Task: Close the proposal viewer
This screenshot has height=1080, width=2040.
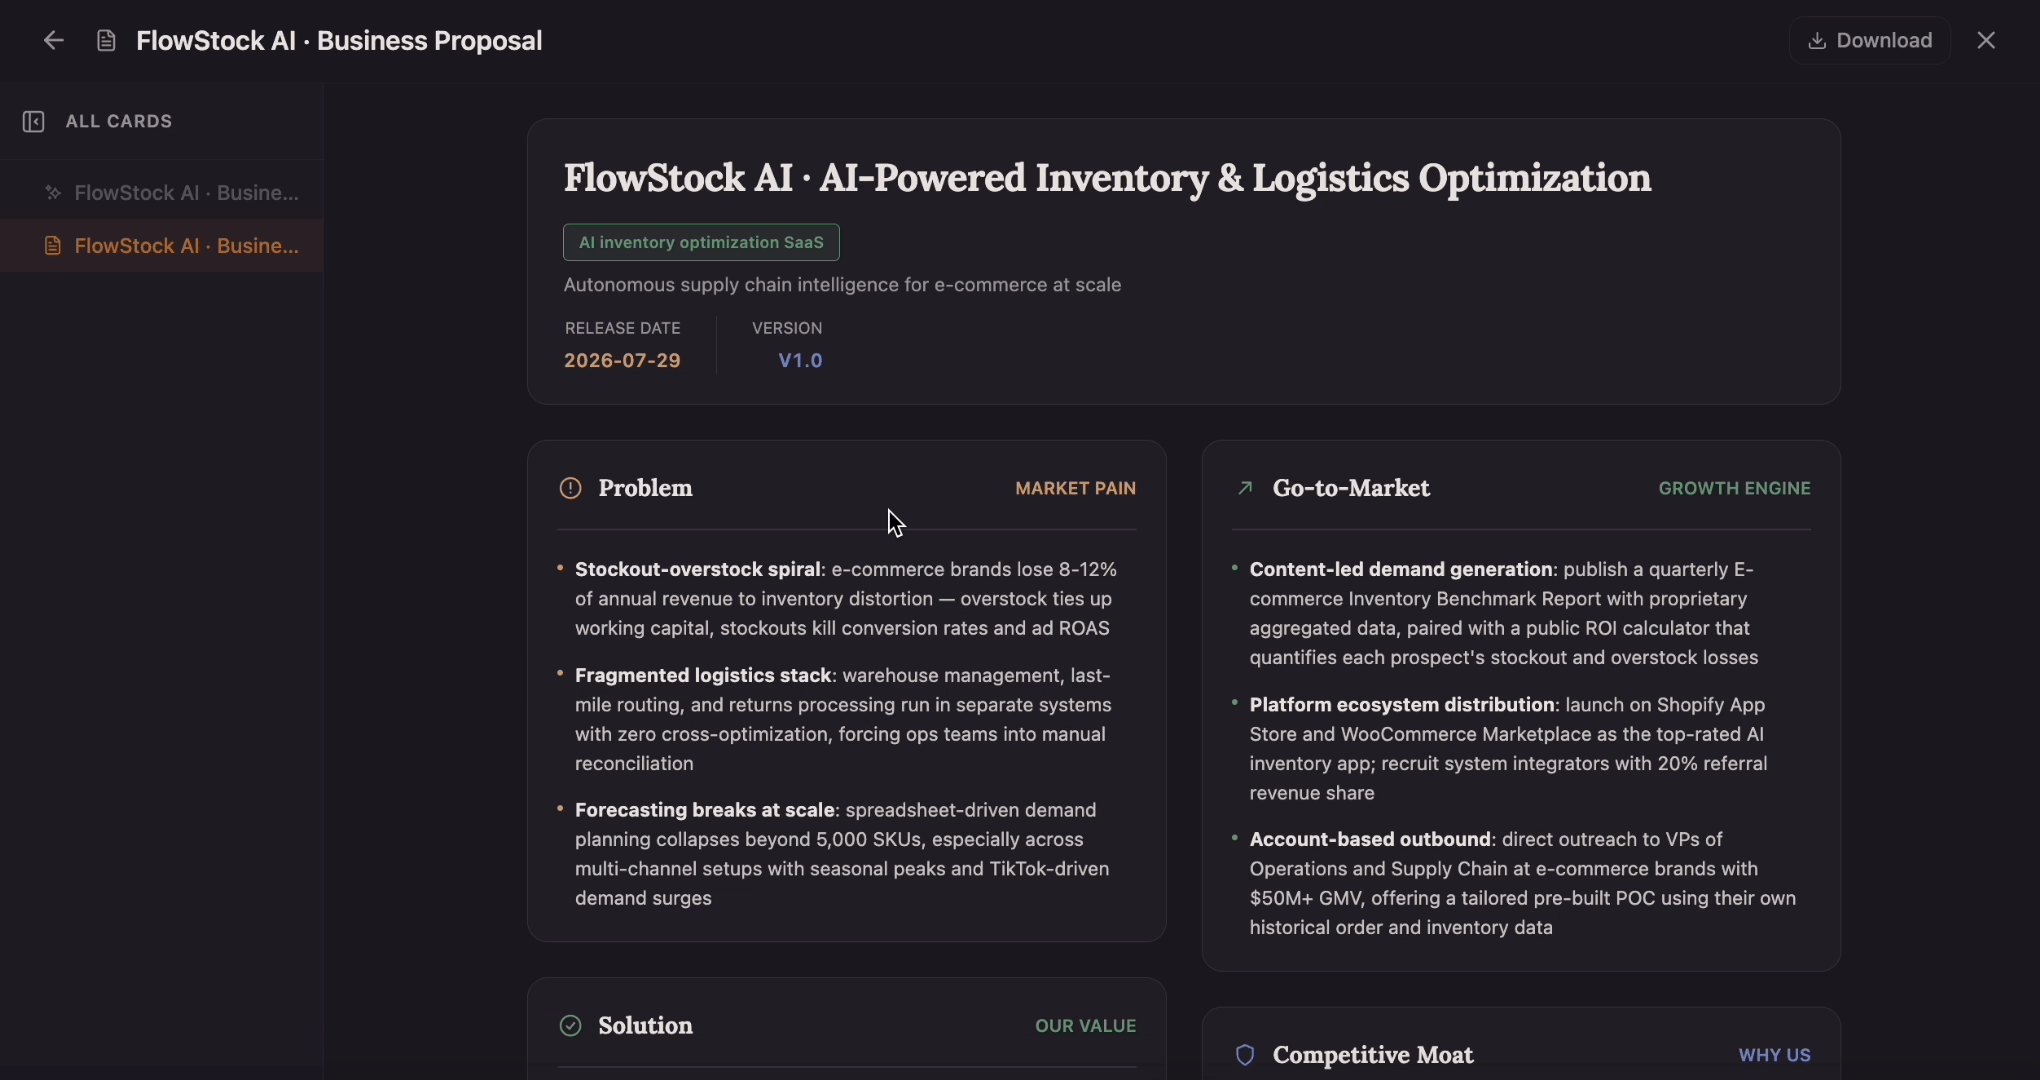Action: [1986, 40]
